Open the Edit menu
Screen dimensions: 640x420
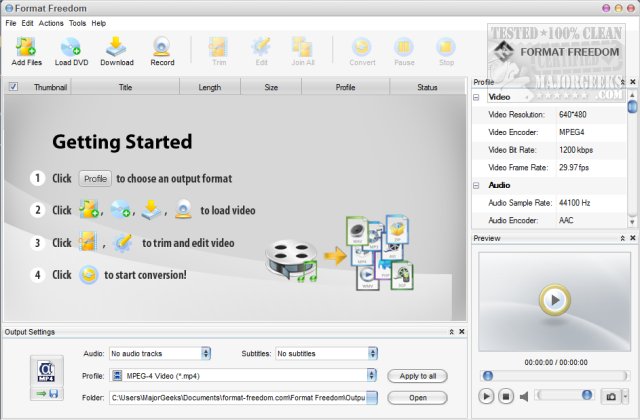click(x=27, y=23)
